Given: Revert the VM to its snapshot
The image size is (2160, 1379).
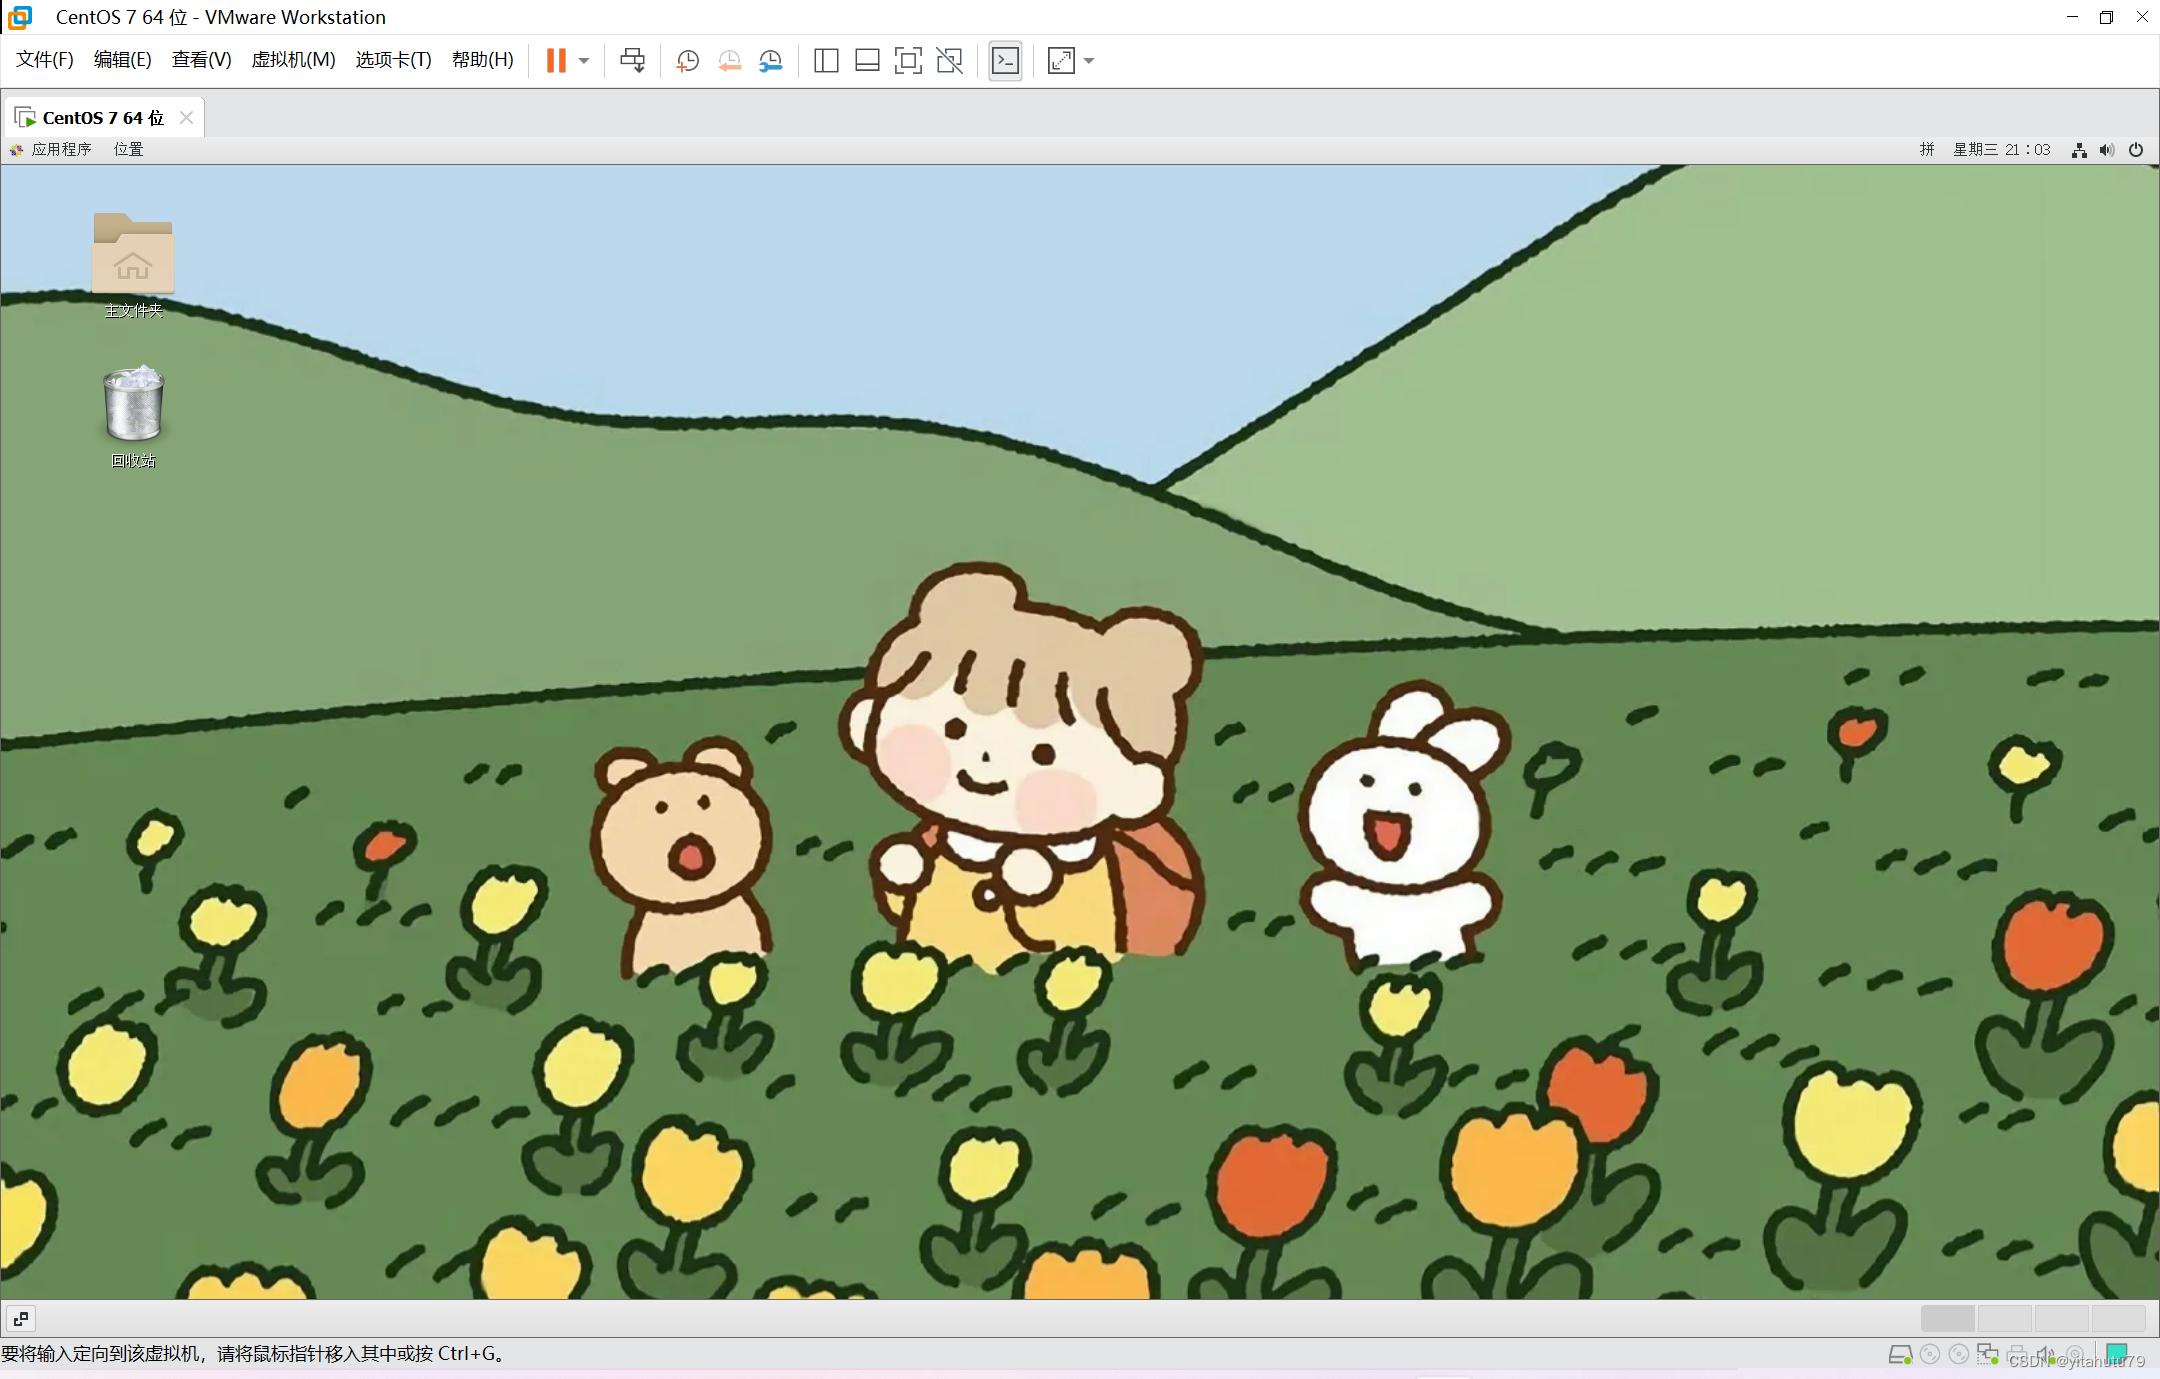Looking at the screenshot, I should click(x=729, y=61).
